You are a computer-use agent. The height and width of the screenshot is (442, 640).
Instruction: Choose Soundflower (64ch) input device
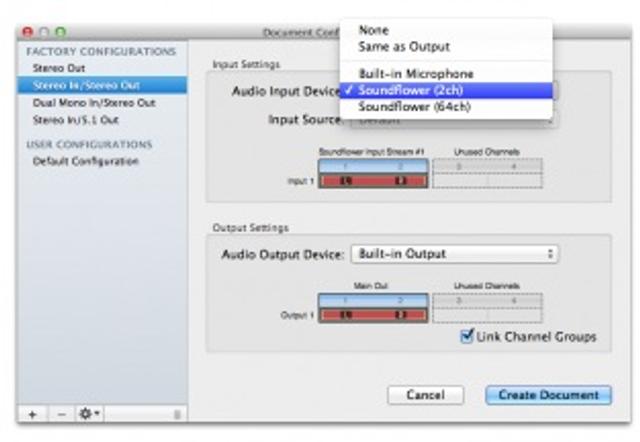click(446, 107)
